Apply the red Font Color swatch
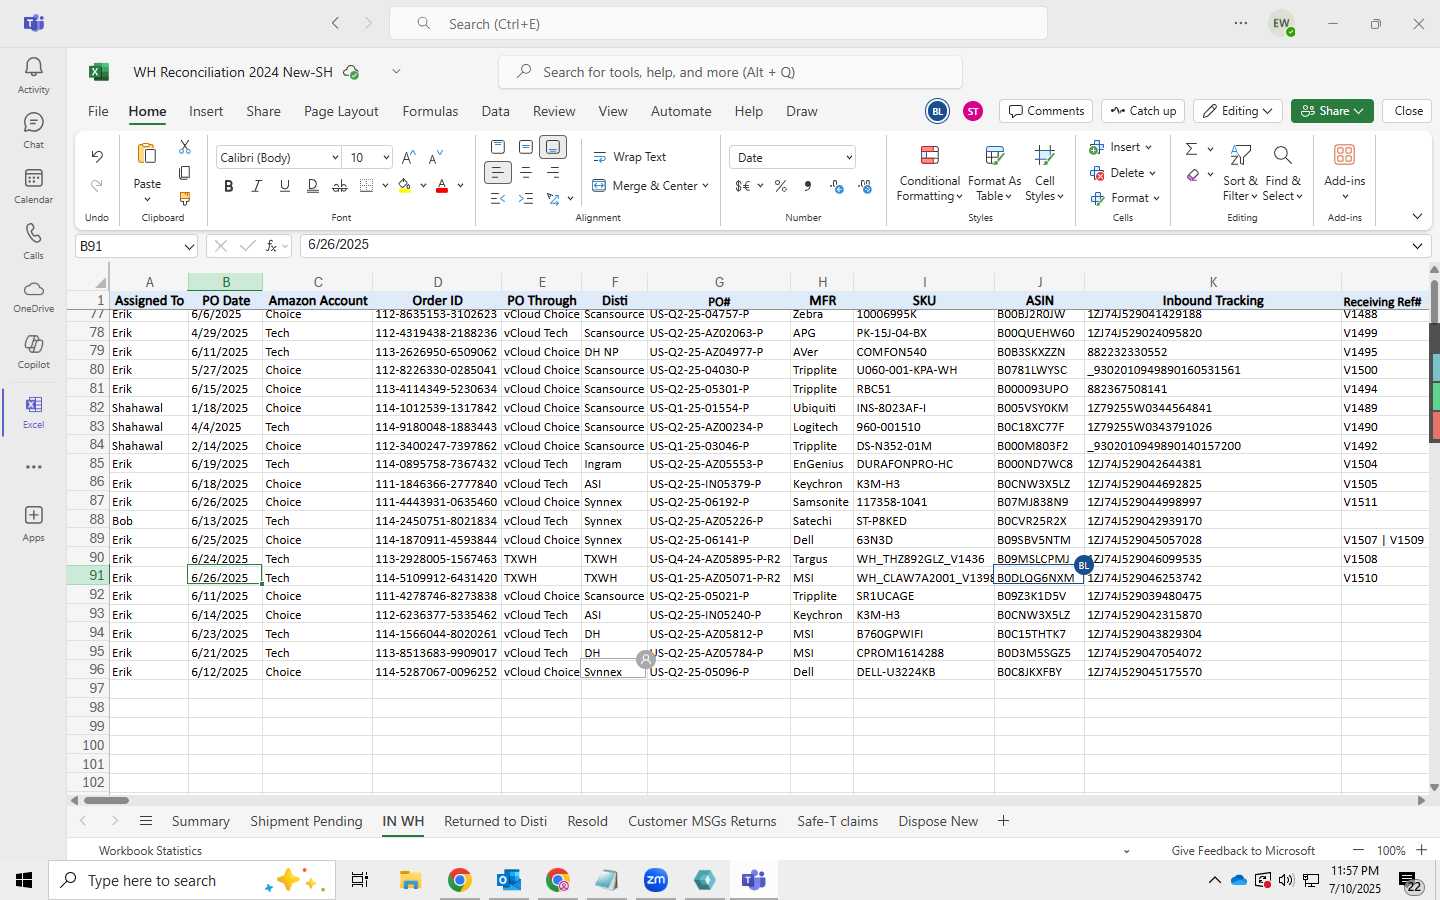Viewport: 1440px width, 900px height. (442, 186)
